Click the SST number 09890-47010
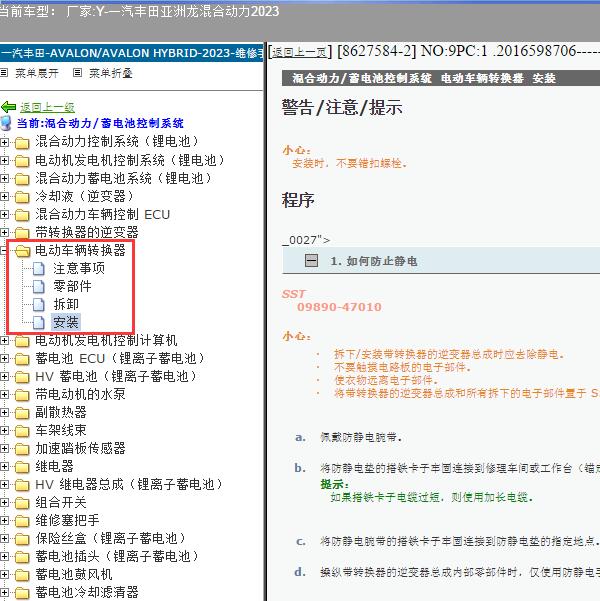 click(339, 307)
